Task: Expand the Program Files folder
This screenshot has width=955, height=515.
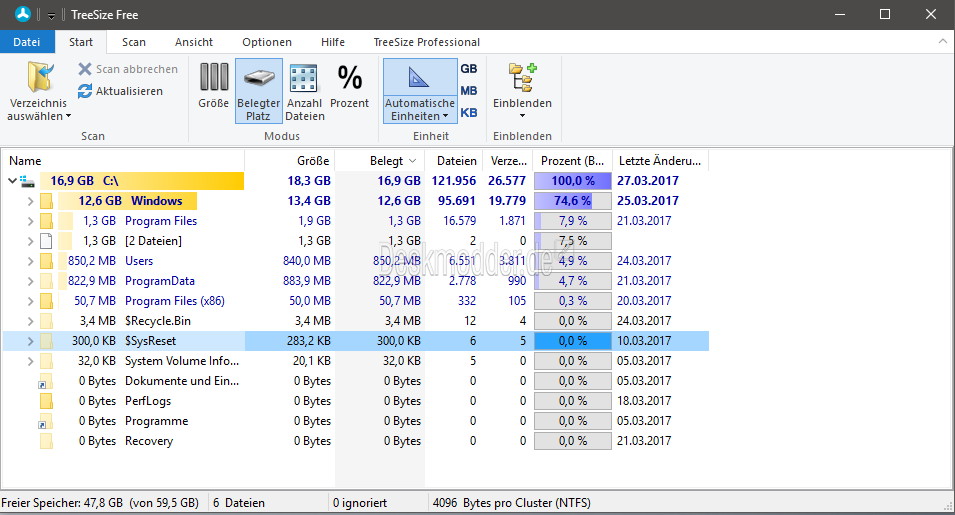Action: coord(30,221)
